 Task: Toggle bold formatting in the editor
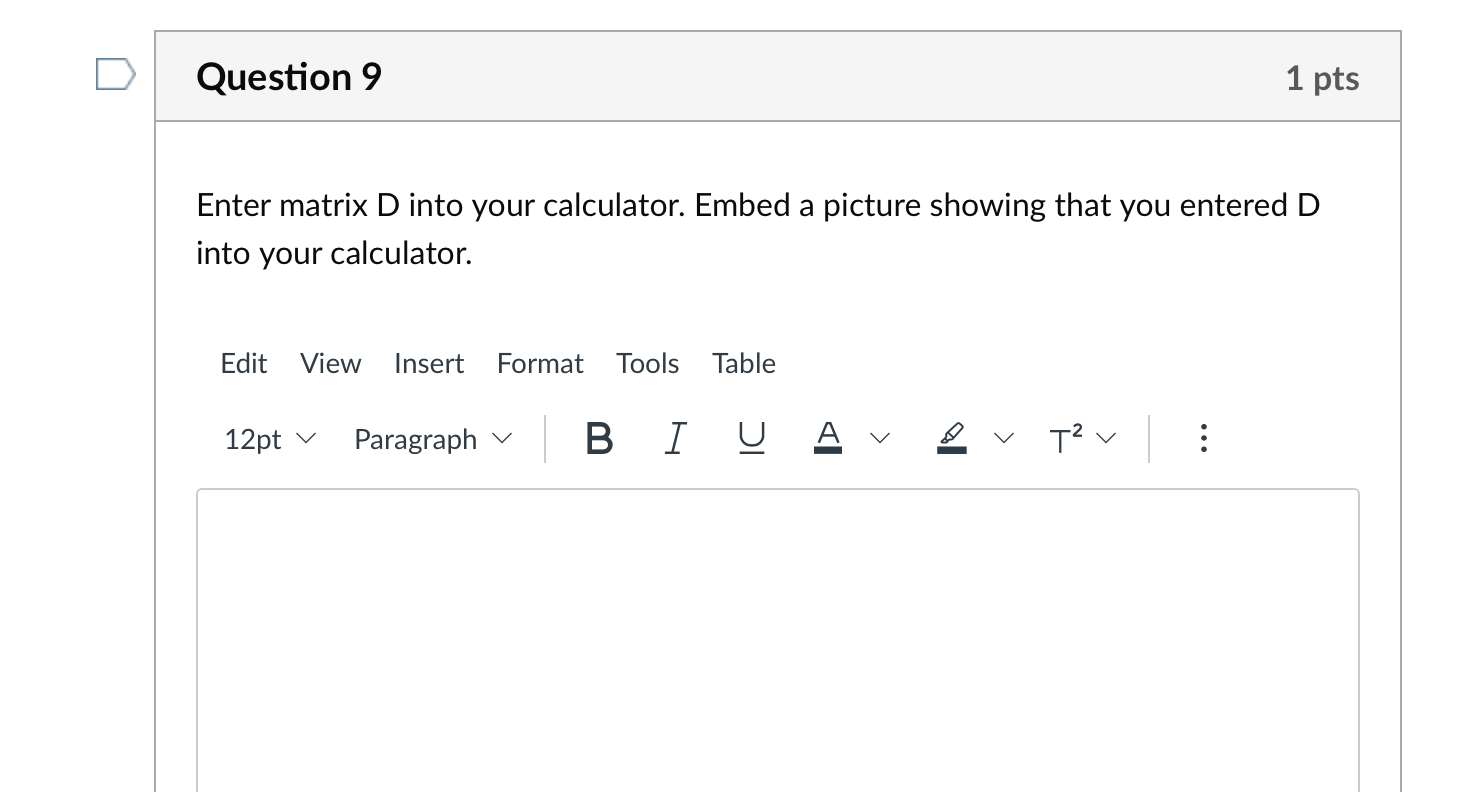point(598,438)
